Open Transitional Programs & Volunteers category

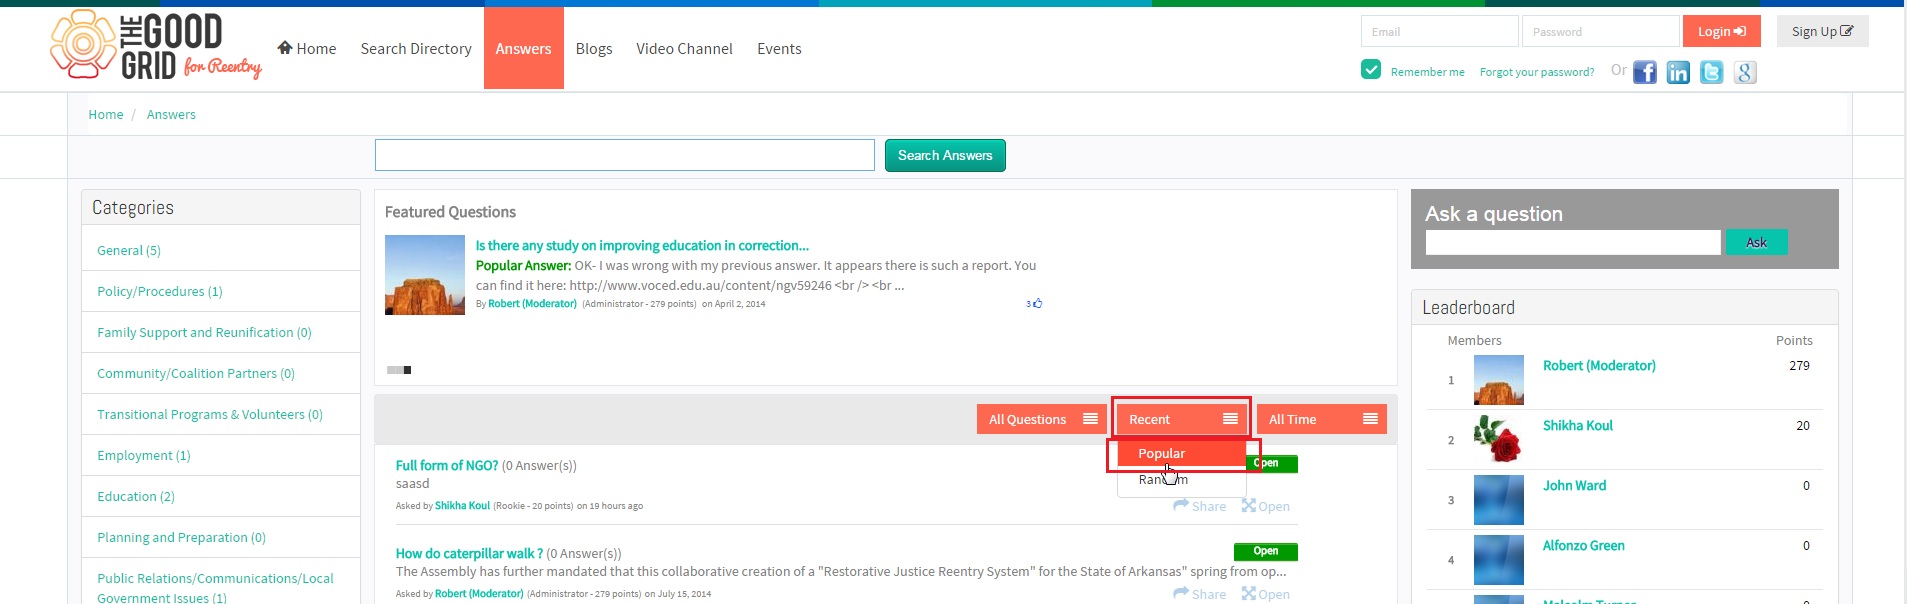(210, 414)
